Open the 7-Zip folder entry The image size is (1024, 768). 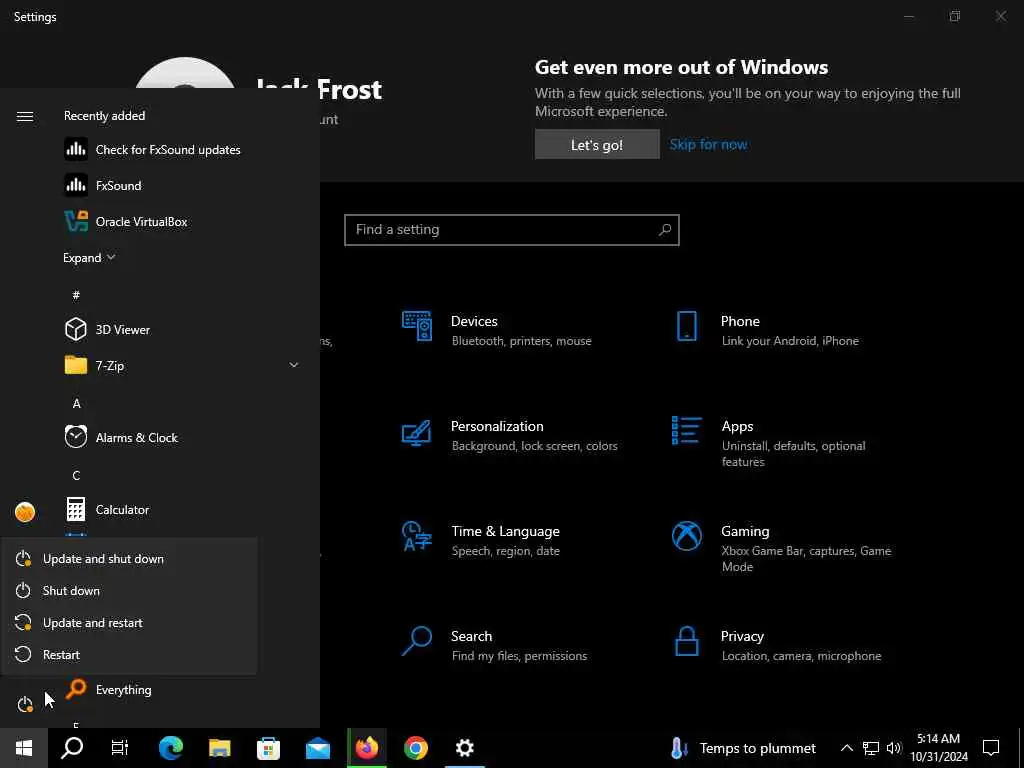110,366
